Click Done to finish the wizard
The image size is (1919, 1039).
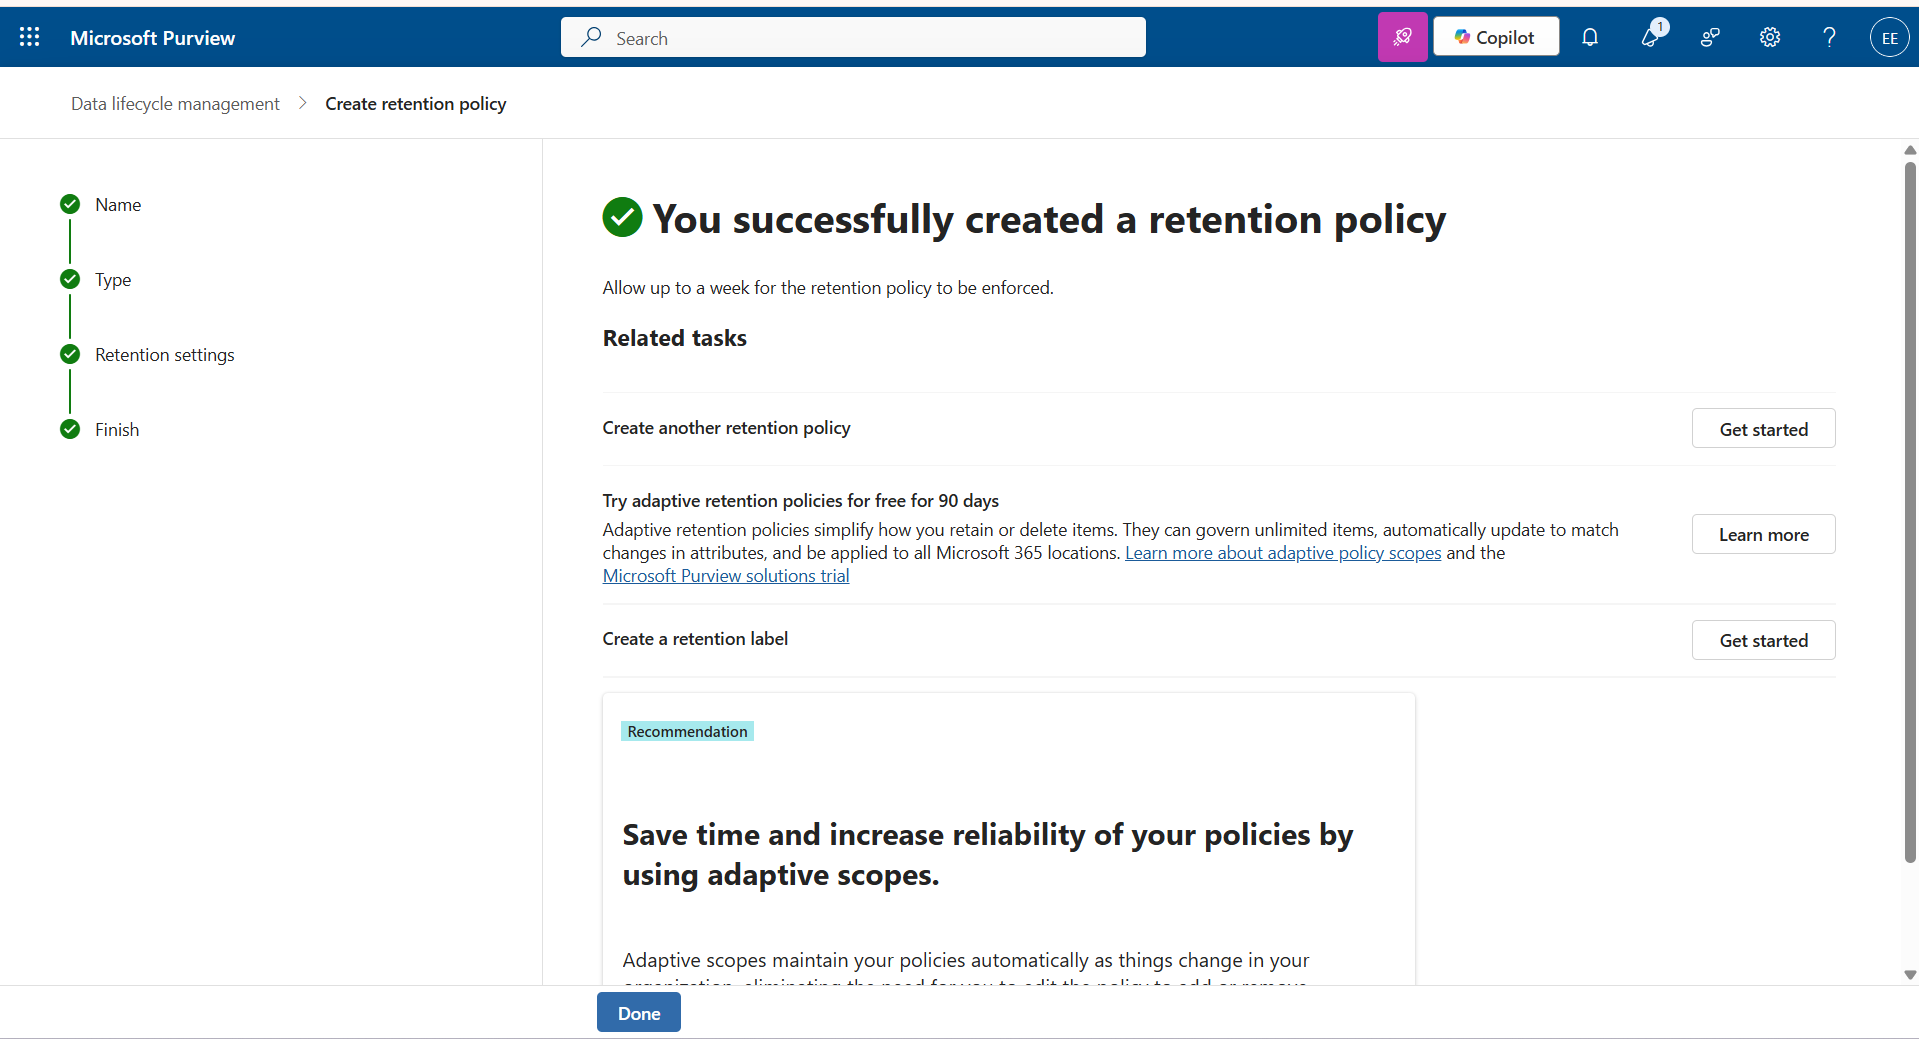[638, 1012]
